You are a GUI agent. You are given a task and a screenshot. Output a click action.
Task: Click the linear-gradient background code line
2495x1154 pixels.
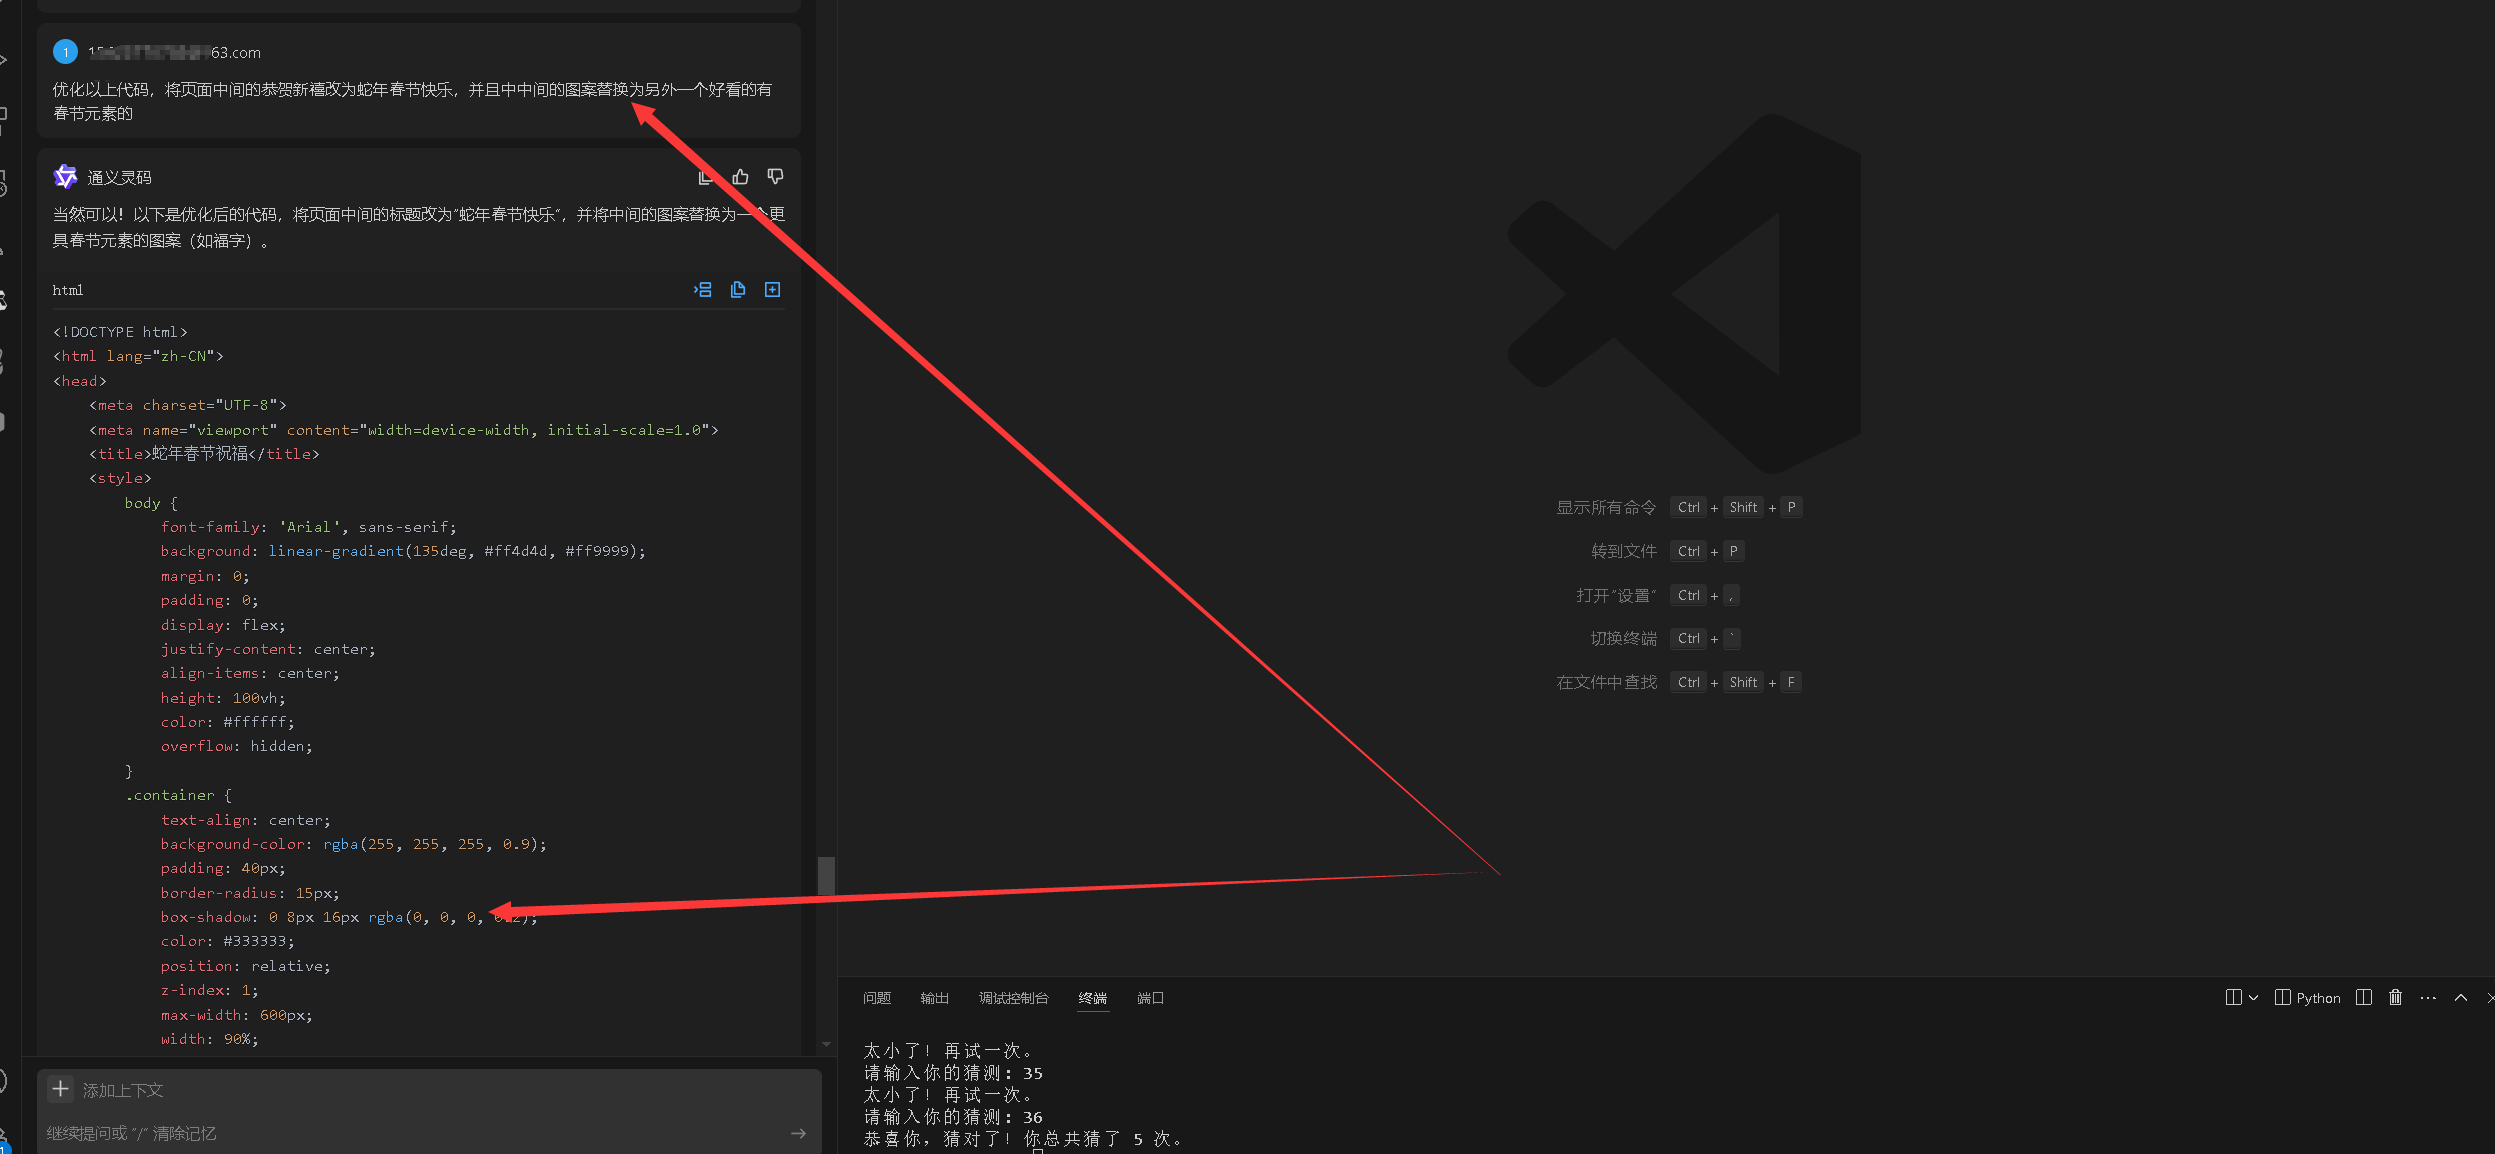pos(403,551)
